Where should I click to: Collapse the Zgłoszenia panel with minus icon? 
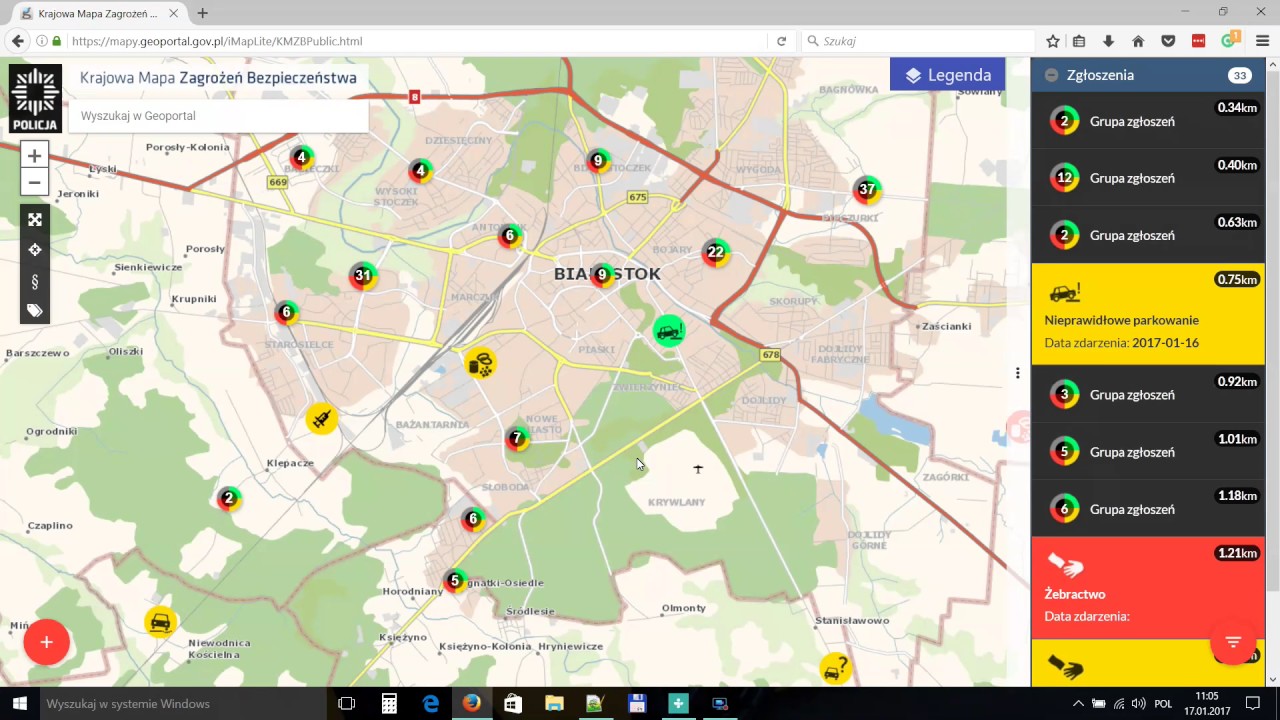pyautogui.click(x=1051, y=75)
